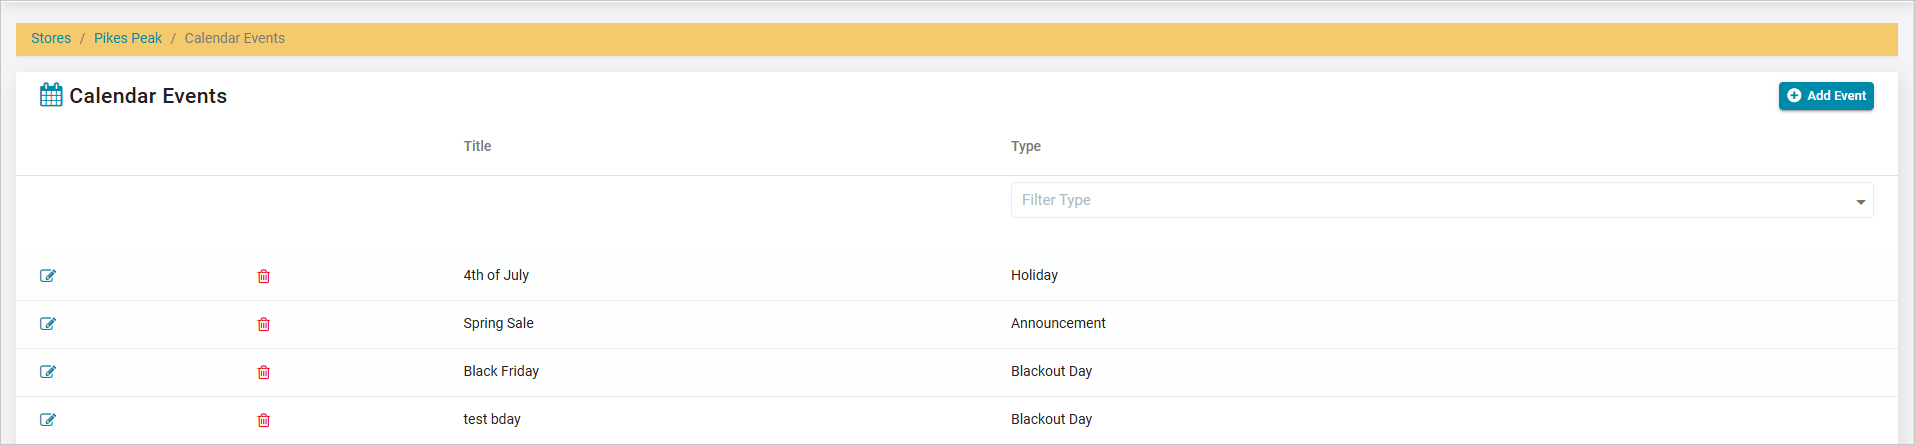Delete the Black Friday event
Image resolution: width=1915 pixels, height=445 pixels.
(264, 372)
